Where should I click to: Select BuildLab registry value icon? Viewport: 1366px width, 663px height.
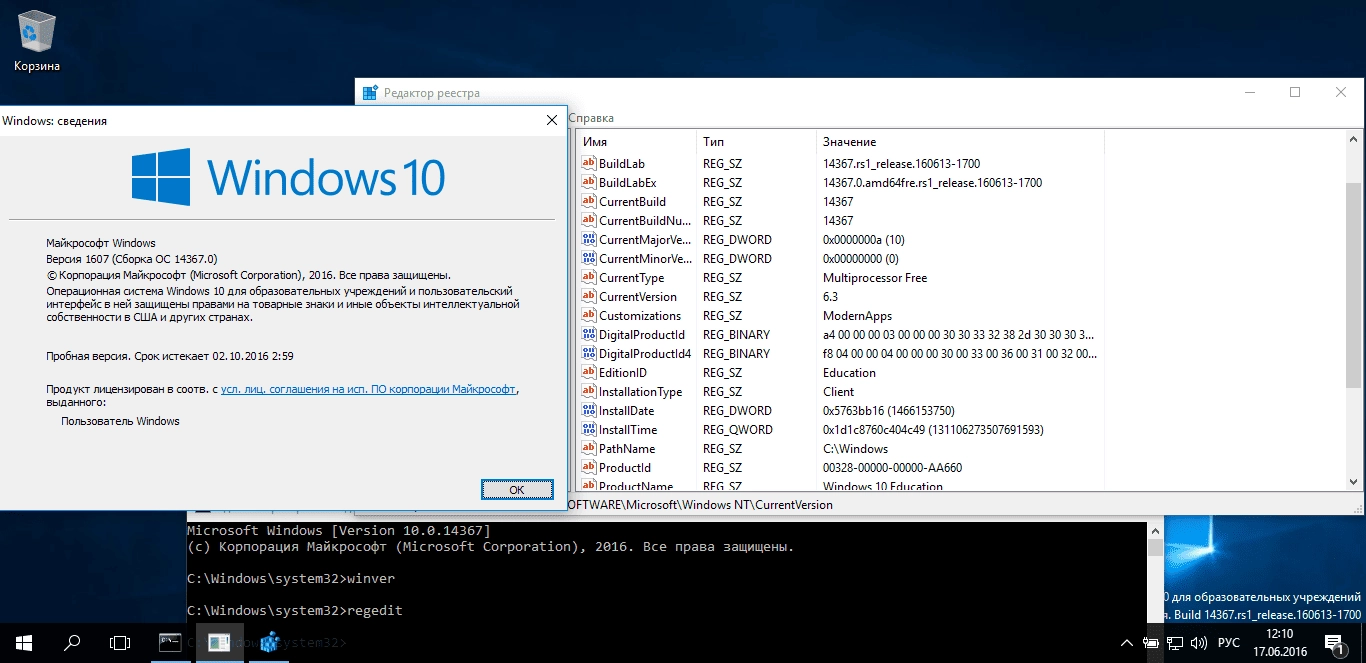click(589, 163)
